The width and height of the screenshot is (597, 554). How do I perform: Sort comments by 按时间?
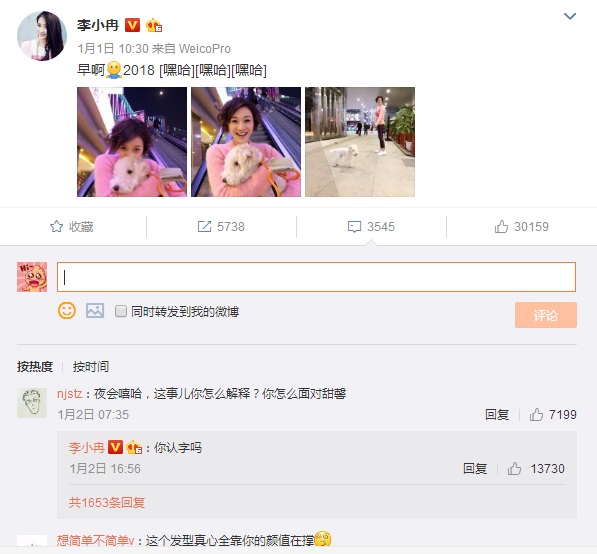[91, 367]
